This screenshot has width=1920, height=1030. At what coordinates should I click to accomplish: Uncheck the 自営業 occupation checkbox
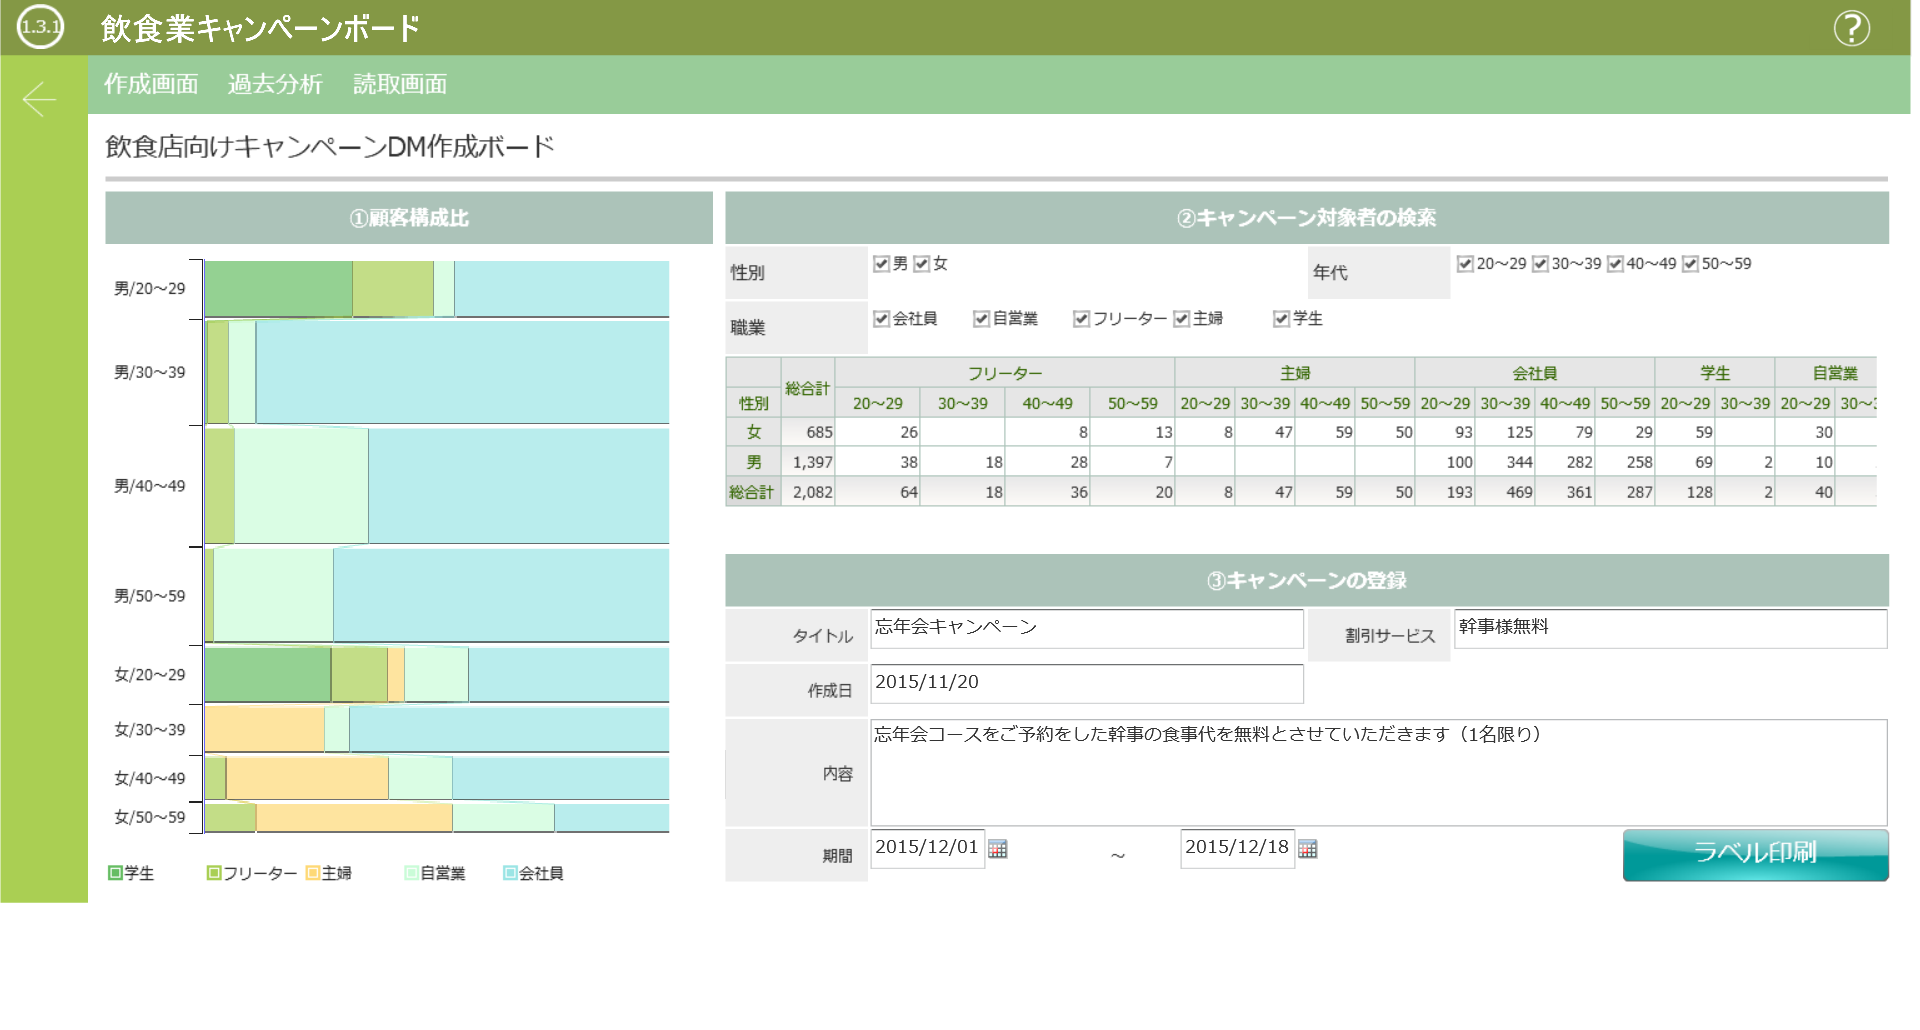coord(981,319)
